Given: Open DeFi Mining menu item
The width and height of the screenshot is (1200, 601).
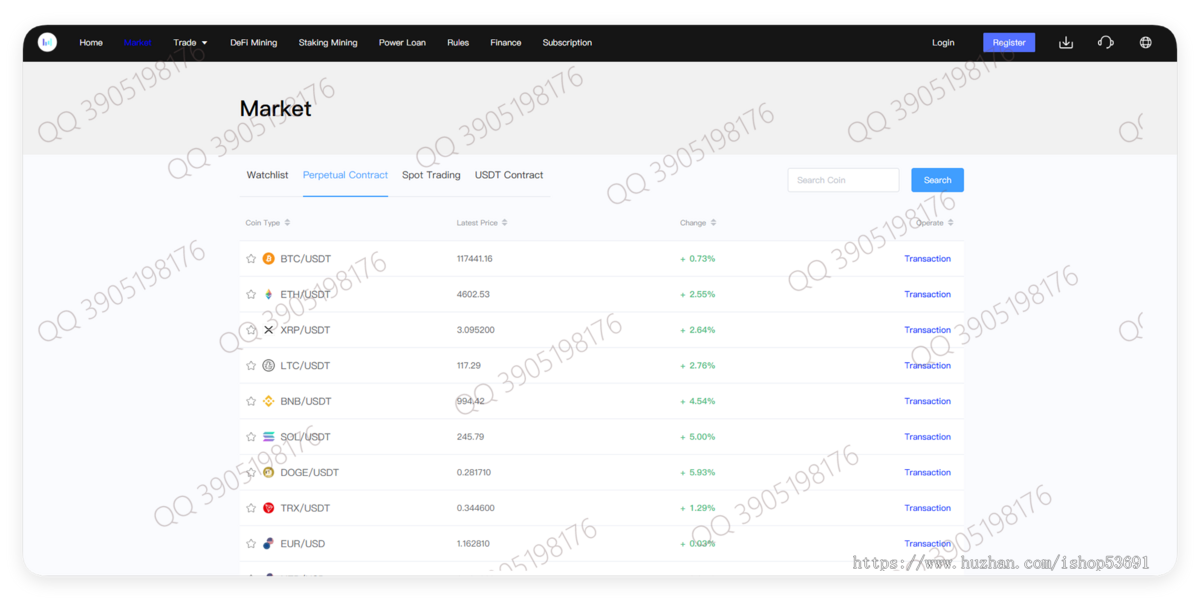Looking at the screenshot, I should 253,43.
